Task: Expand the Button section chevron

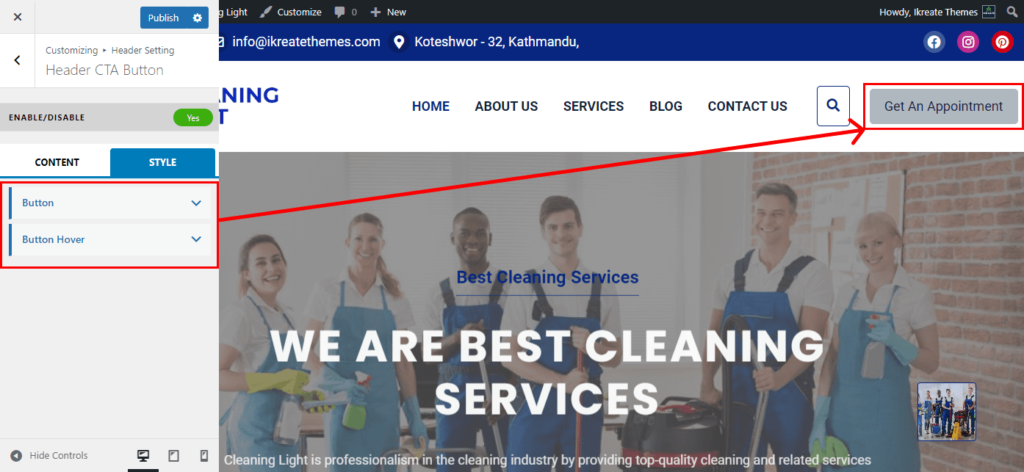Action: tap(196, 203)
